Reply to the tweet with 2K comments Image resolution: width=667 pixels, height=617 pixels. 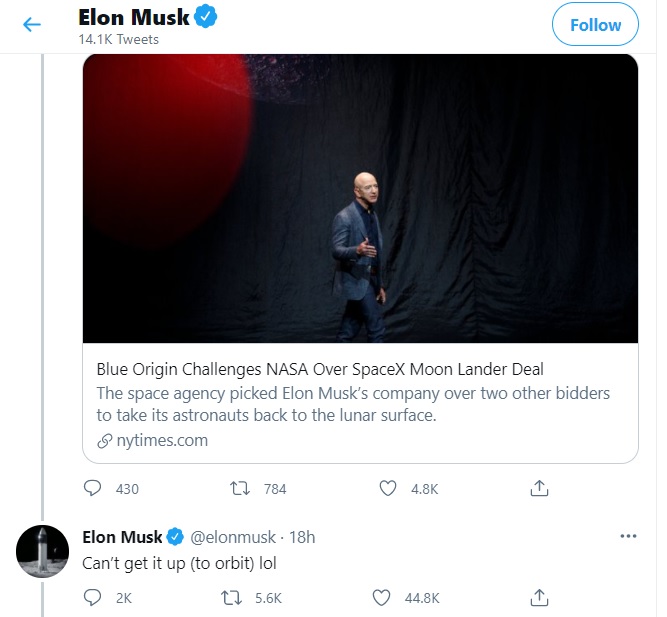pos(92,597)
